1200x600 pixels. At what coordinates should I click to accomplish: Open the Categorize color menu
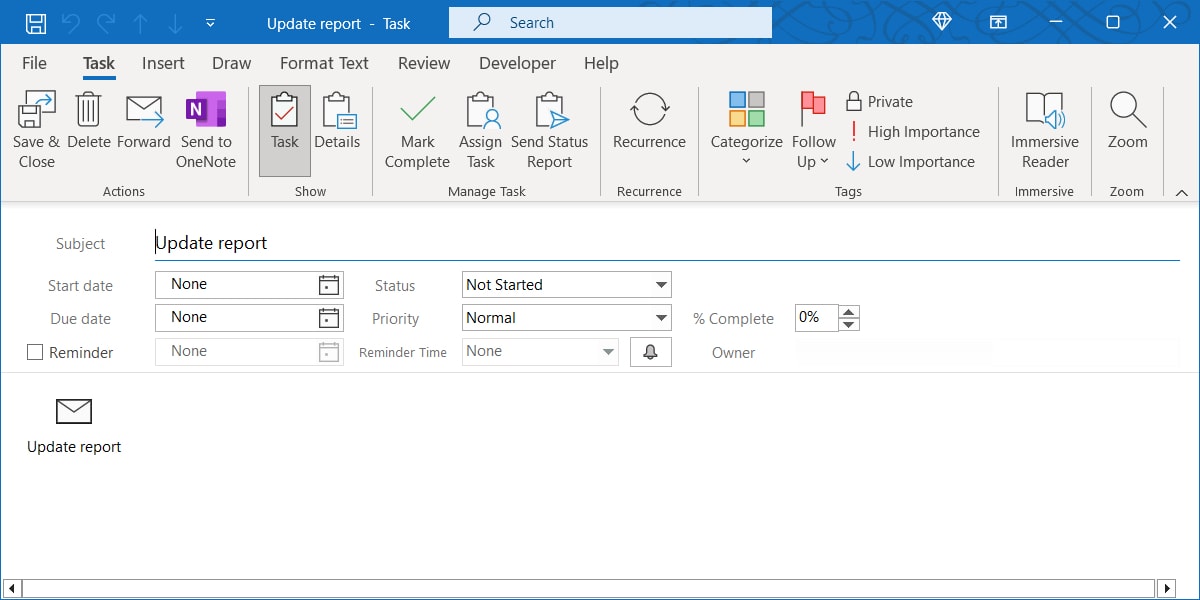(746, 130)
